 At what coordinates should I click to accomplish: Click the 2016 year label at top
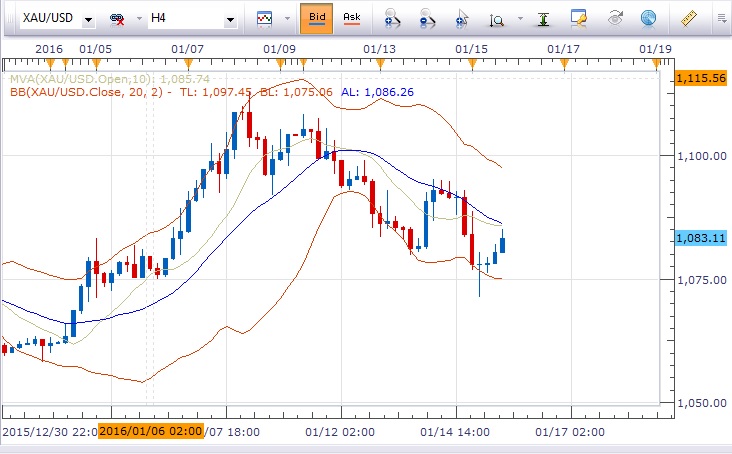tap(49, 49)
